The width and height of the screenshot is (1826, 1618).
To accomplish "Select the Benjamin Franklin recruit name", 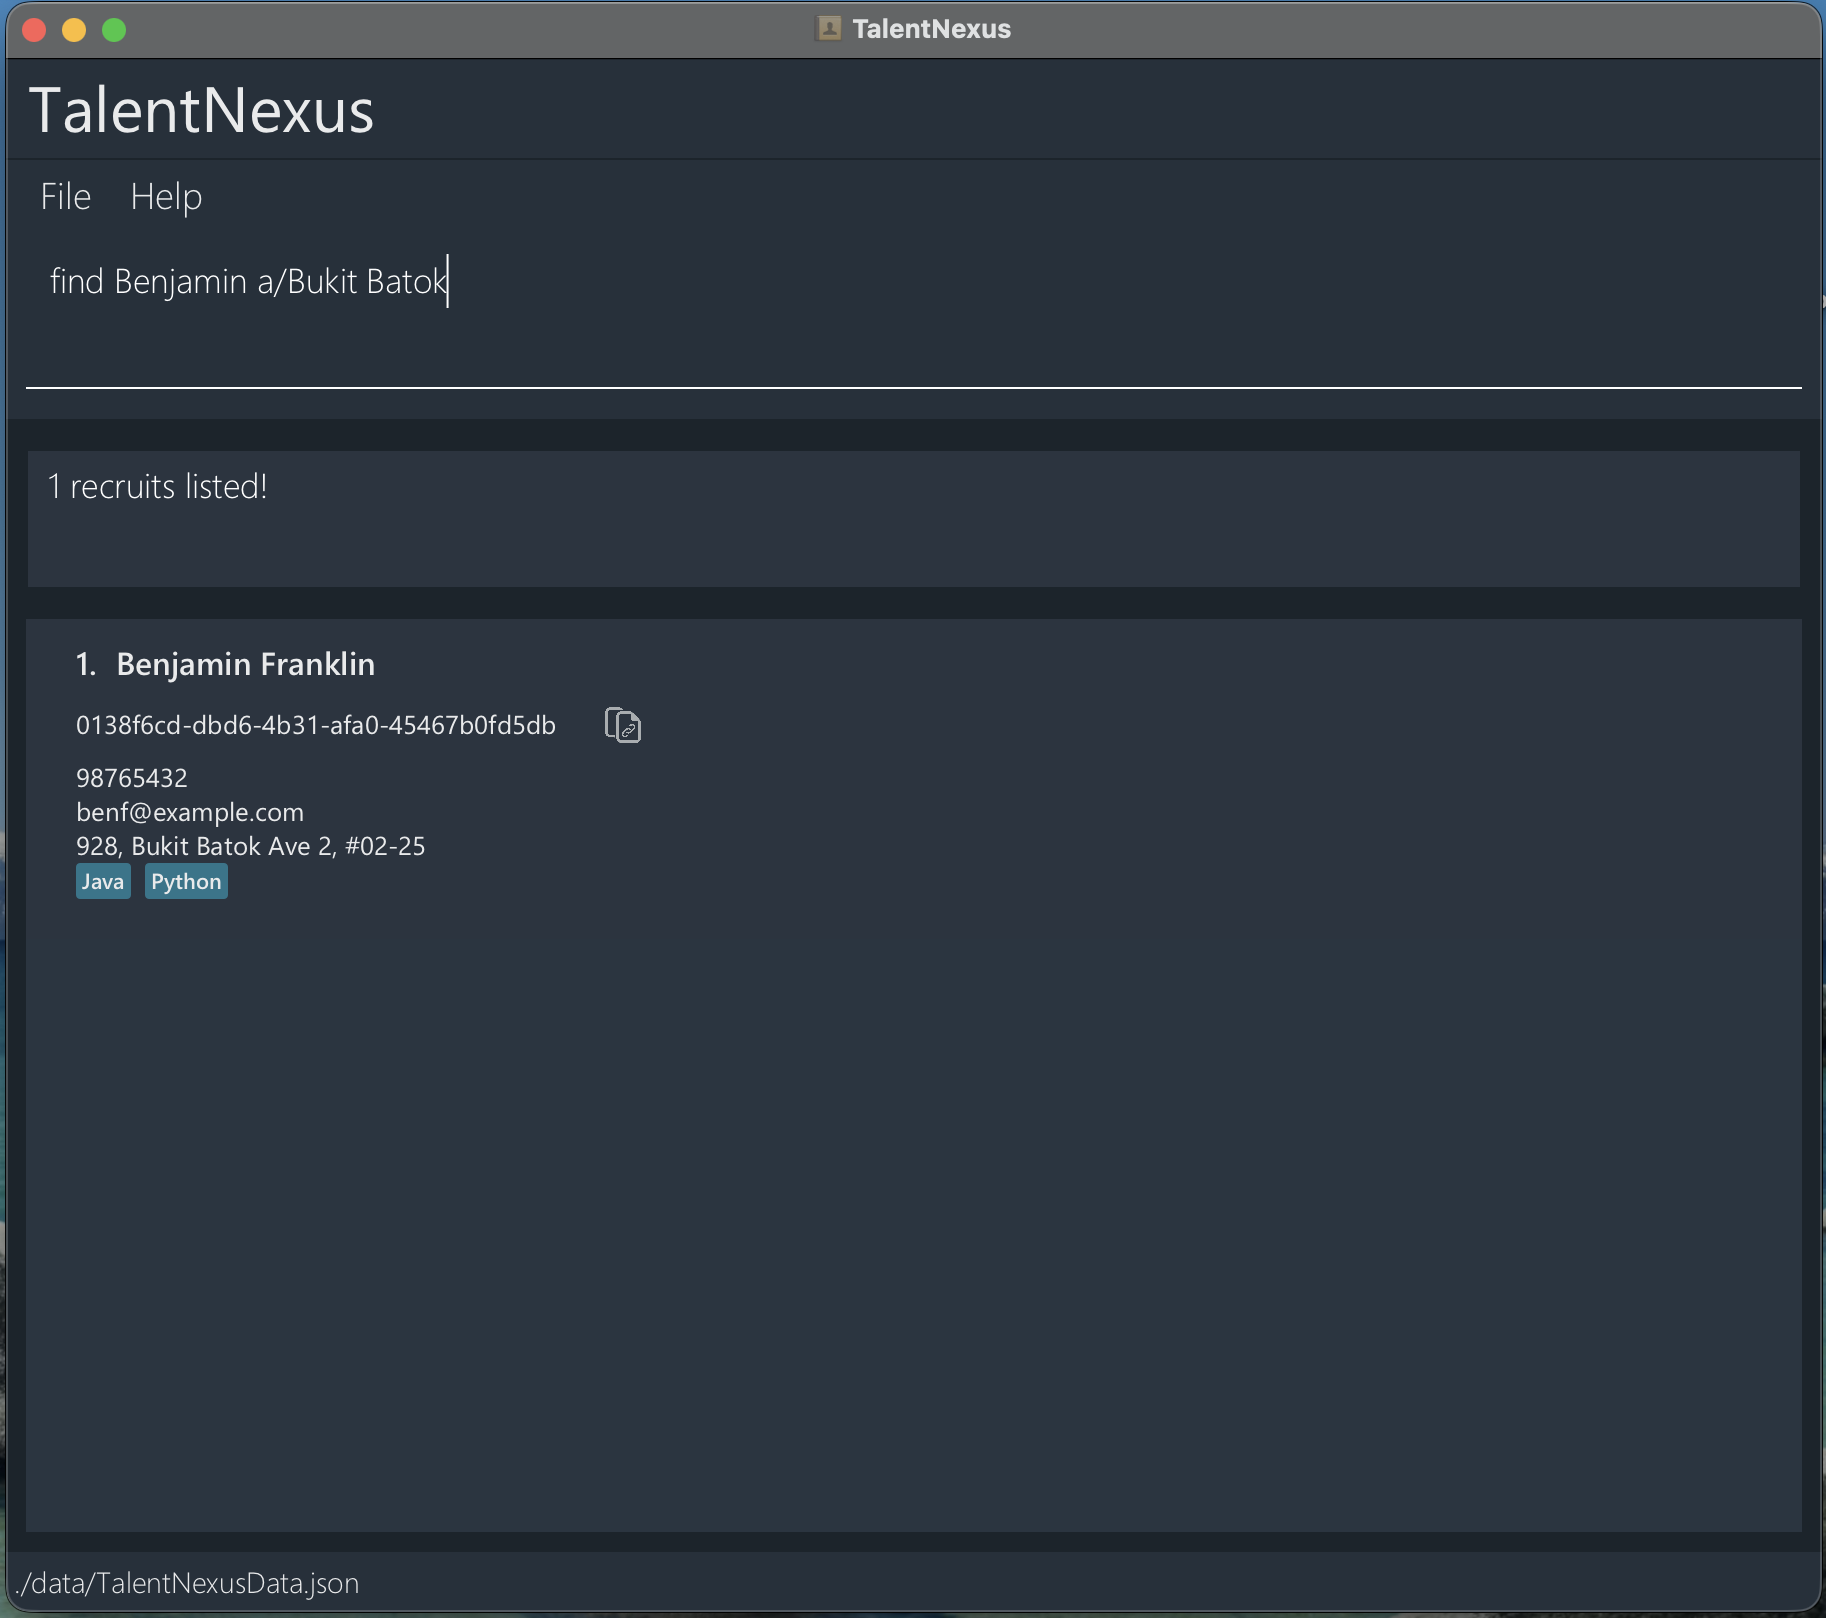I will 245,664.
